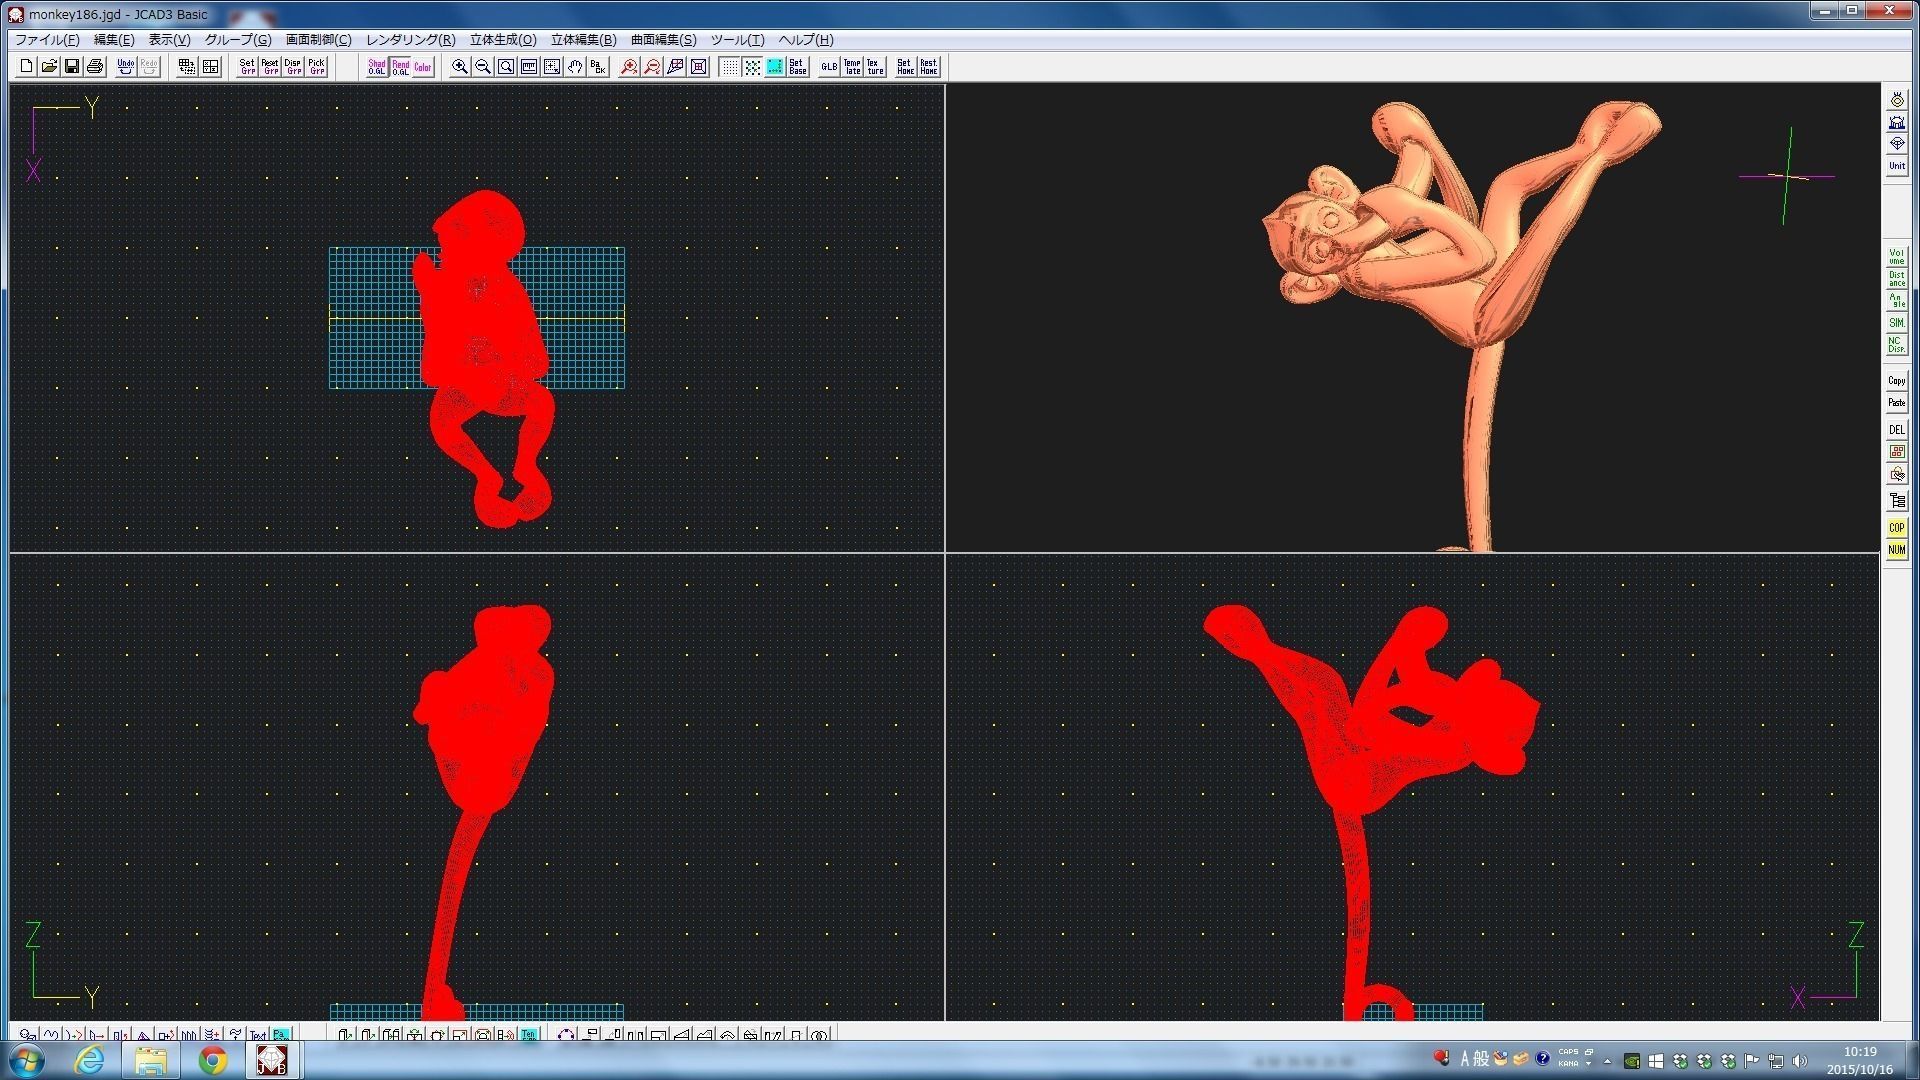Open the Windows Start menu
The width and height of the screenshot is (1920, 1080).
(x=25, y=1059)
